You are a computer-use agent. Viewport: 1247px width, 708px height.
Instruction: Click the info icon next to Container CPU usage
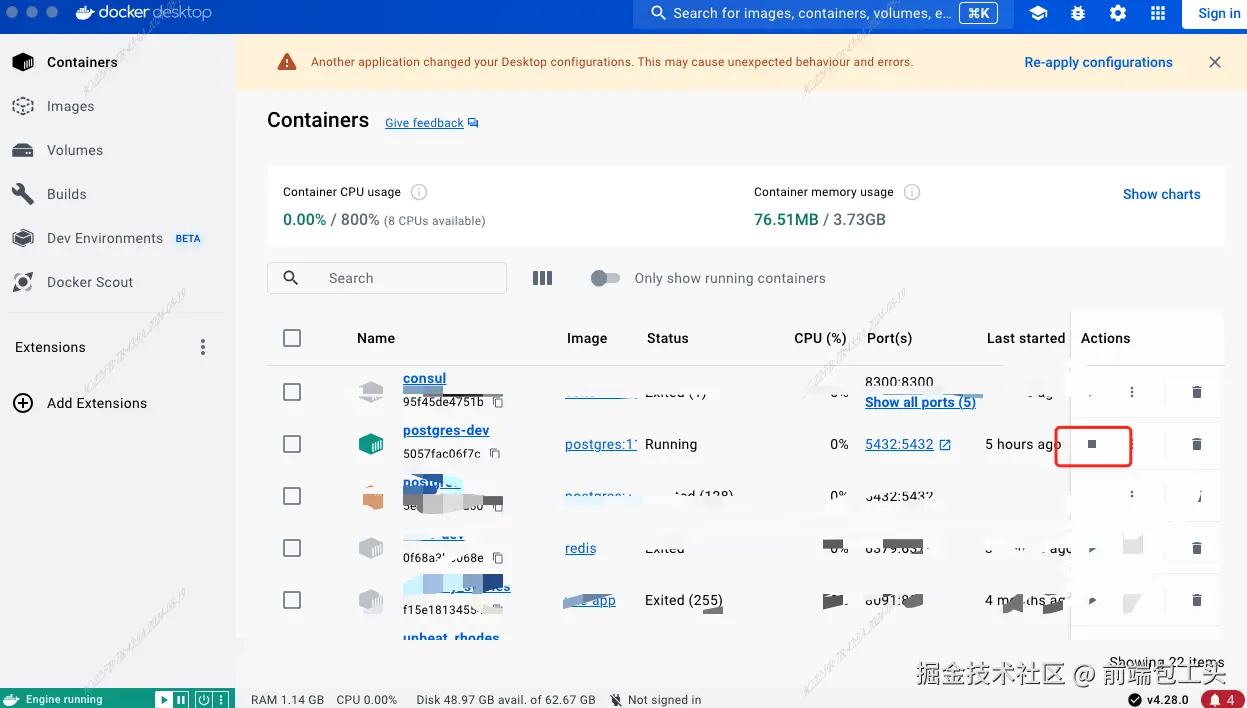click(x=419, y=192)
